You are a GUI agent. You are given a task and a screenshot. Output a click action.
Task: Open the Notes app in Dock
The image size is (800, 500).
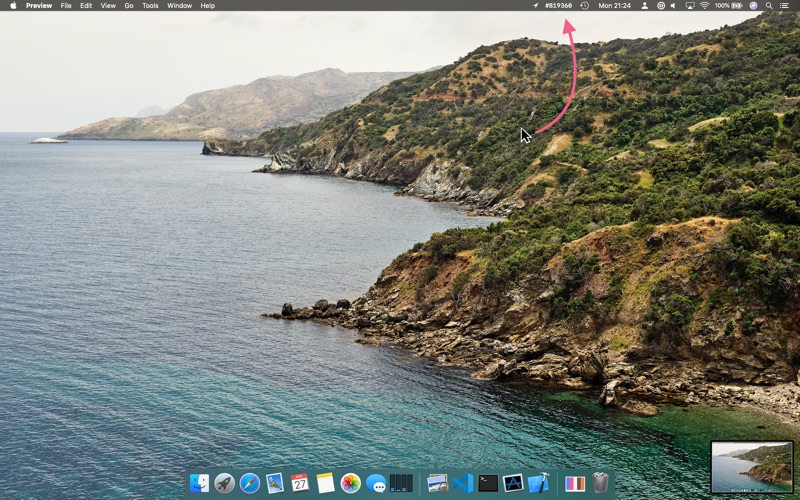[x=326, y=483]
